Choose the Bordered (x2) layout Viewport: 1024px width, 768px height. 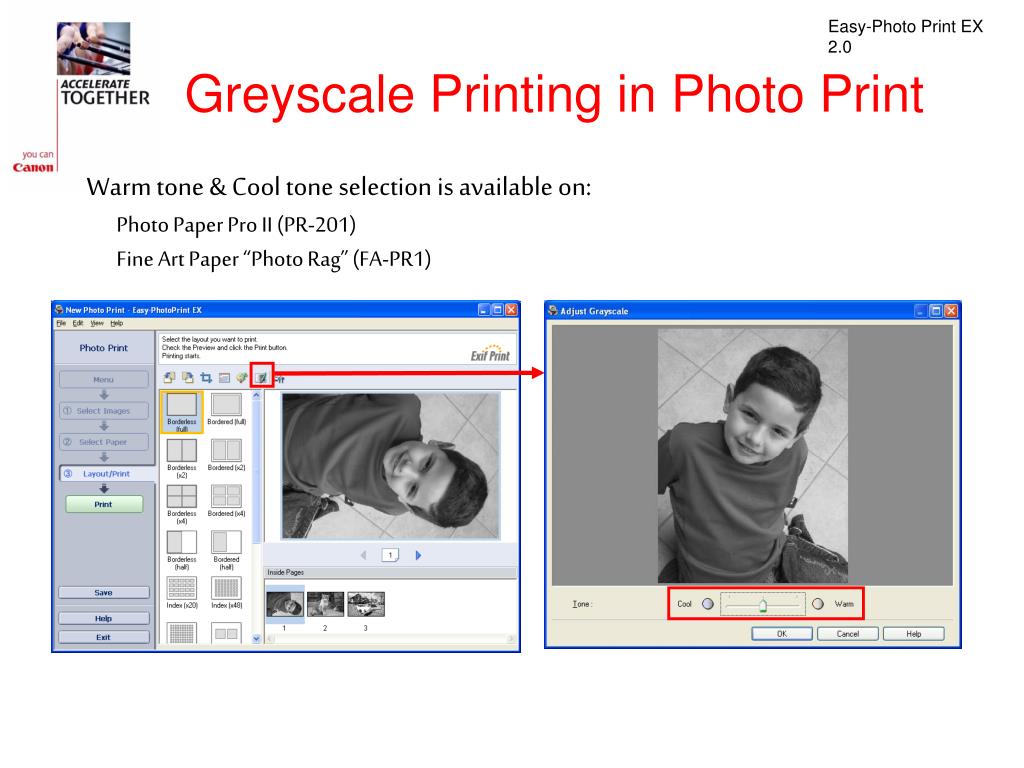coord(227,455)
